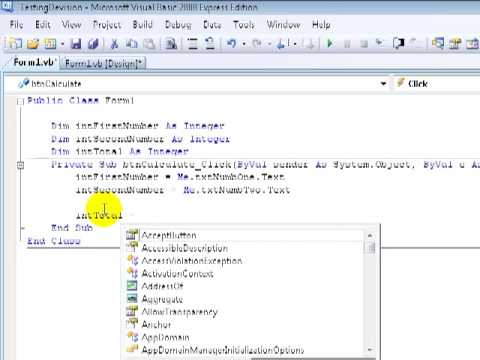Open the Solution Explorer toolbar icon
Image resolution: width=480 pixels, height=360 pixels.
438,43
